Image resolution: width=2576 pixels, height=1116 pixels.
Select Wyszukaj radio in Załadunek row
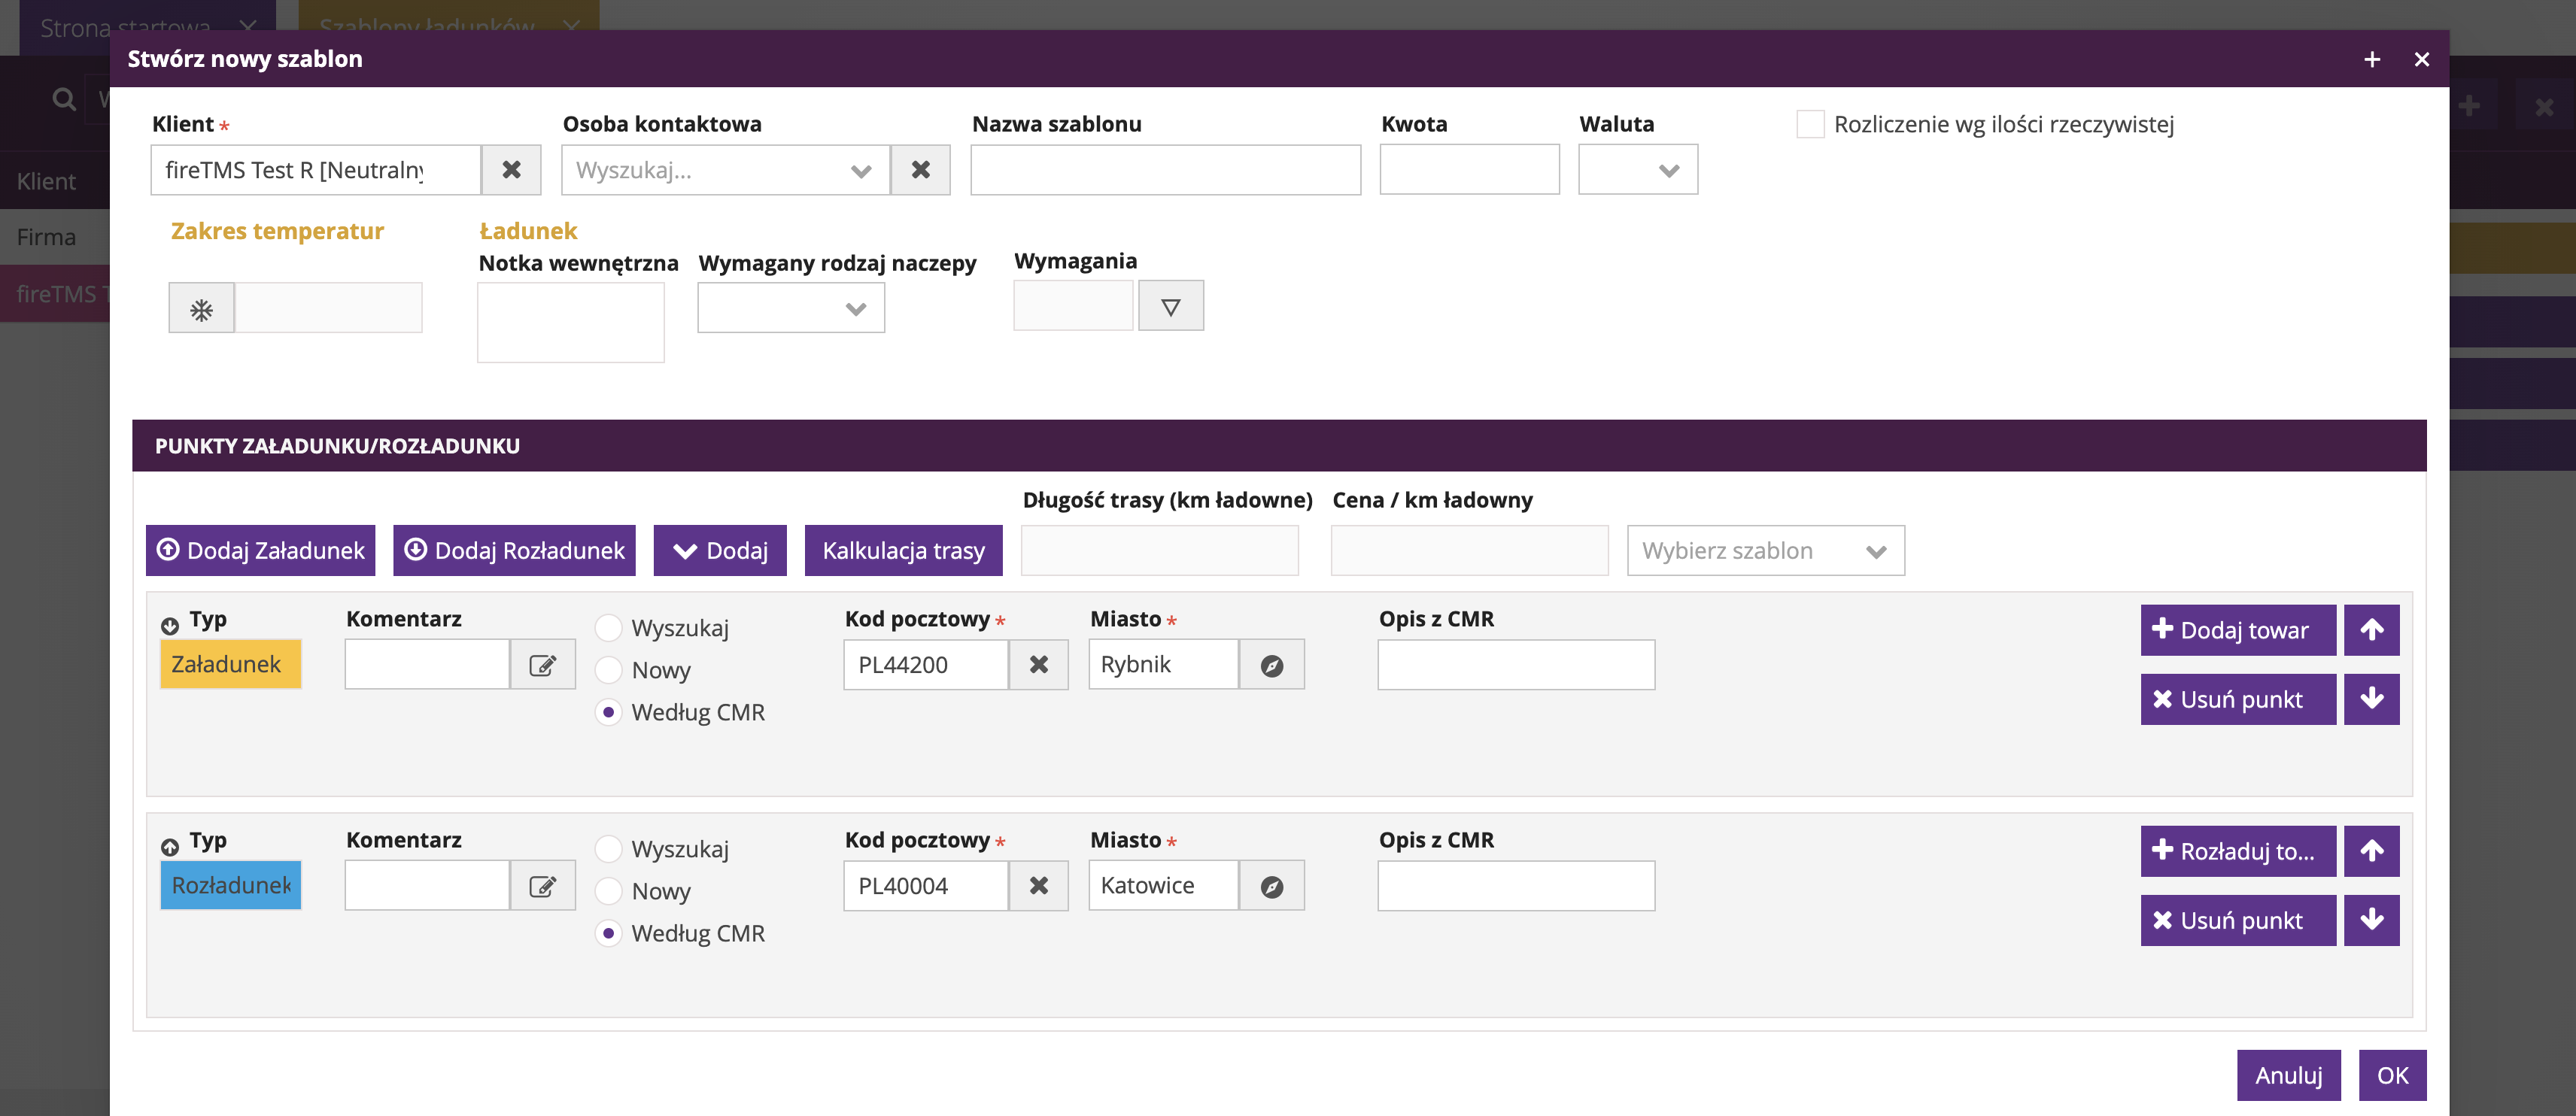point(608,628)
